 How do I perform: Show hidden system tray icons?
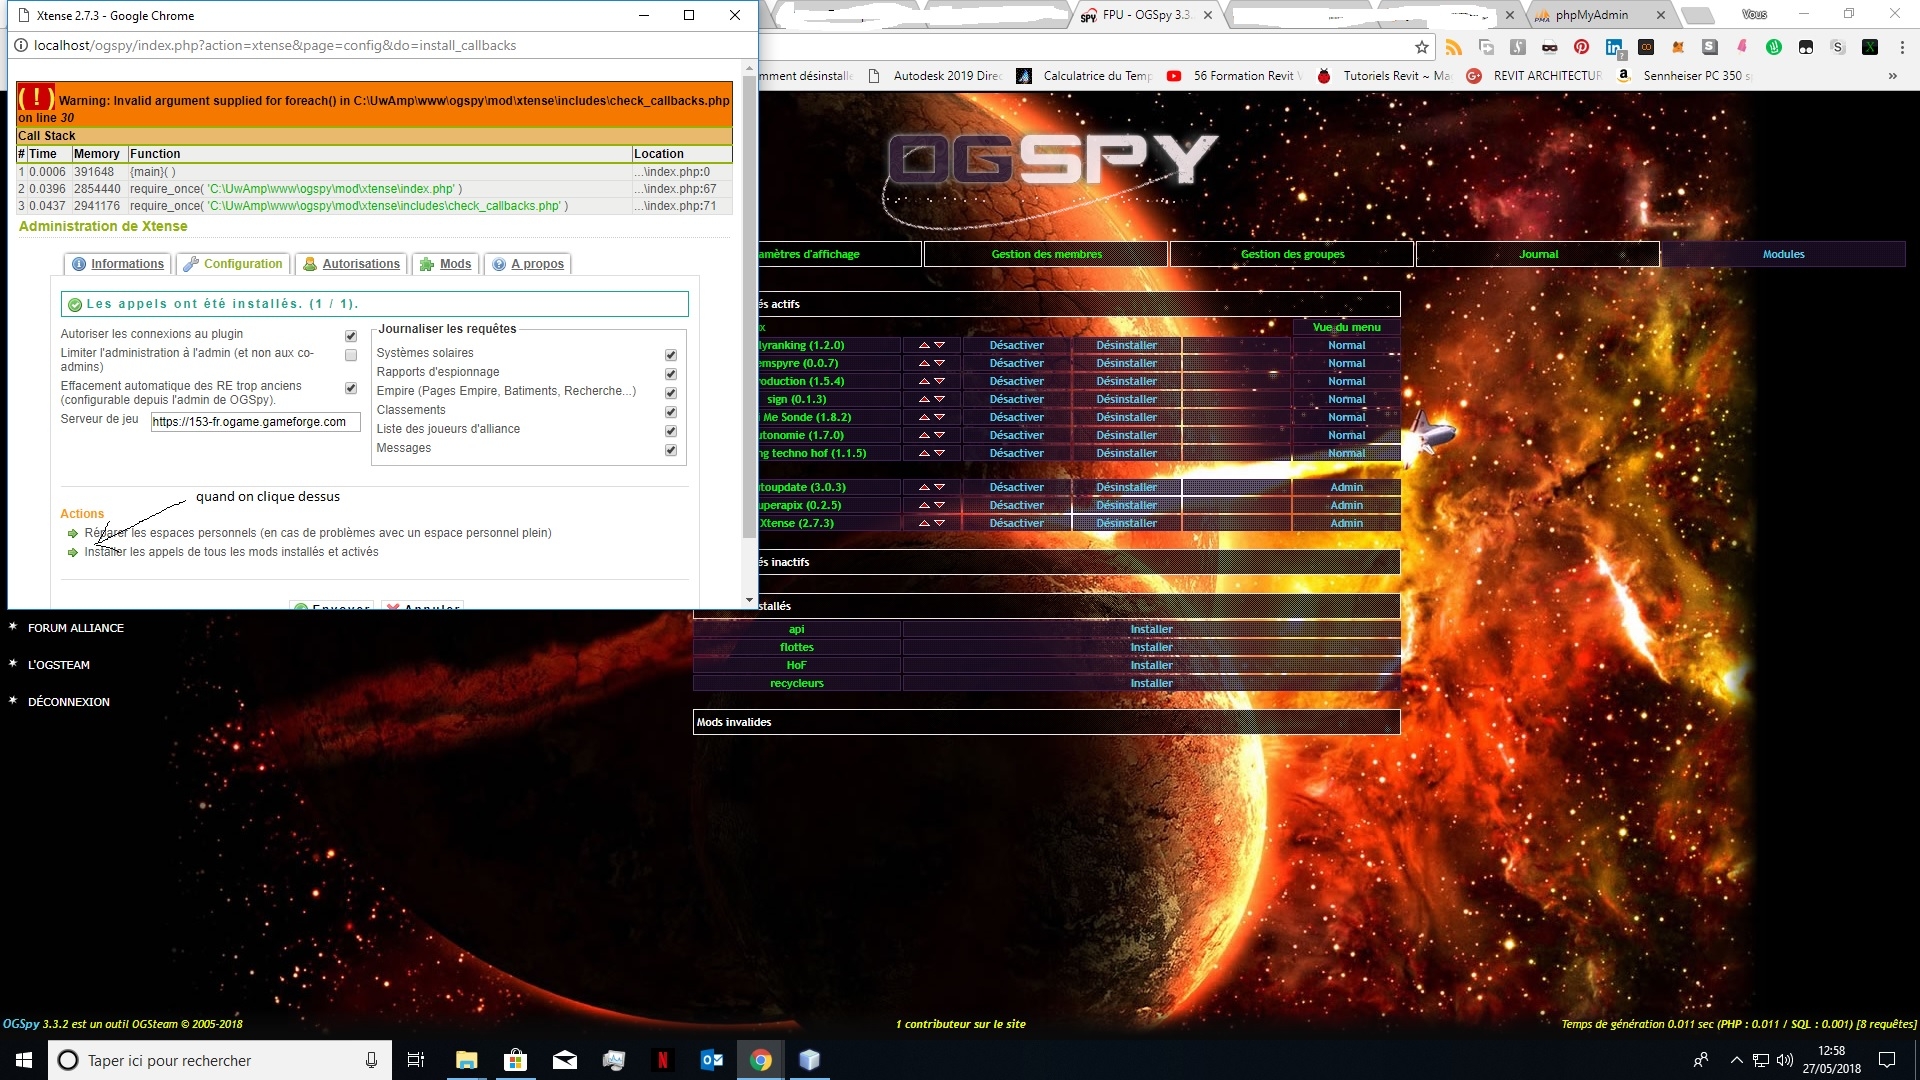pos(1736,1060)
